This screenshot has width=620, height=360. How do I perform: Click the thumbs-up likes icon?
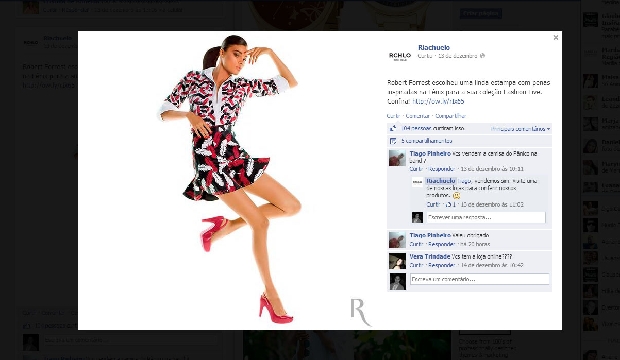pos(393,129)
